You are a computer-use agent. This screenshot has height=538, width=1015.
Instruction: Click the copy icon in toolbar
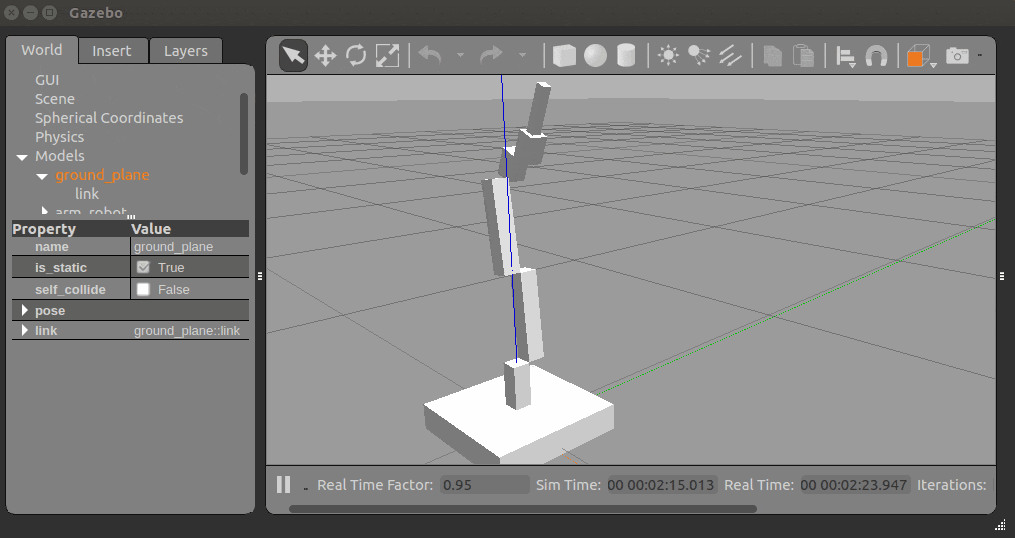coord(772,56)
